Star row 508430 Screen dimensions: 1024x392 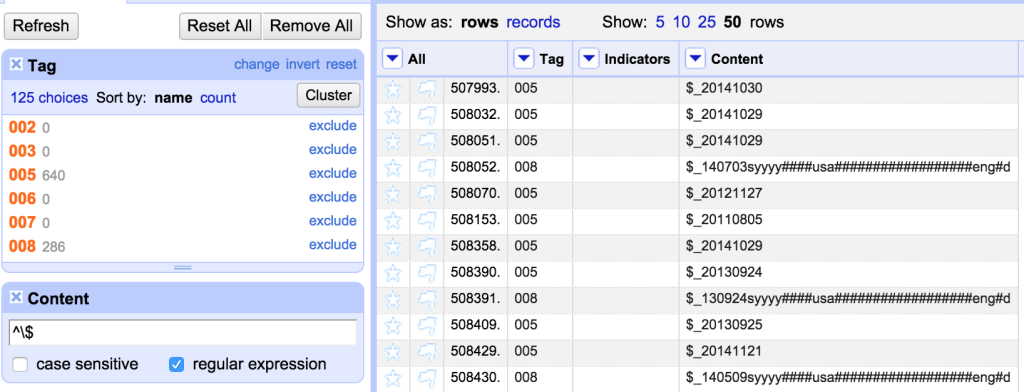[x=393, y=378]
